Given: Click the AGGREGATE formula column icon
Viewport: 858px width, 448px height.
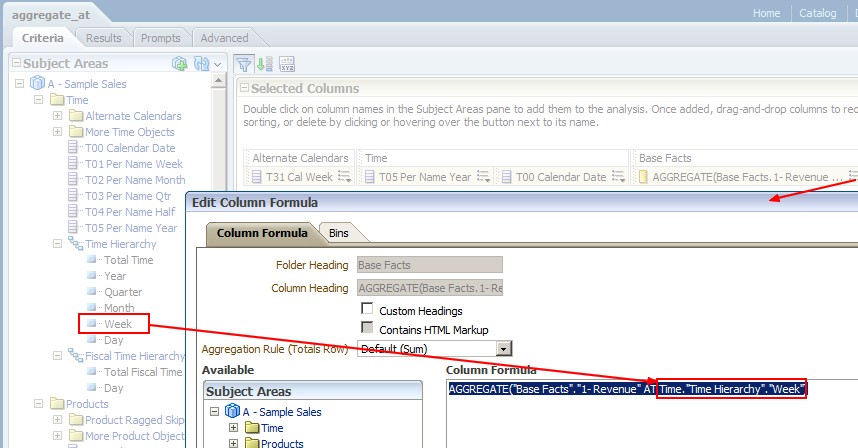Looking at the screenshot, I should 643,177.
